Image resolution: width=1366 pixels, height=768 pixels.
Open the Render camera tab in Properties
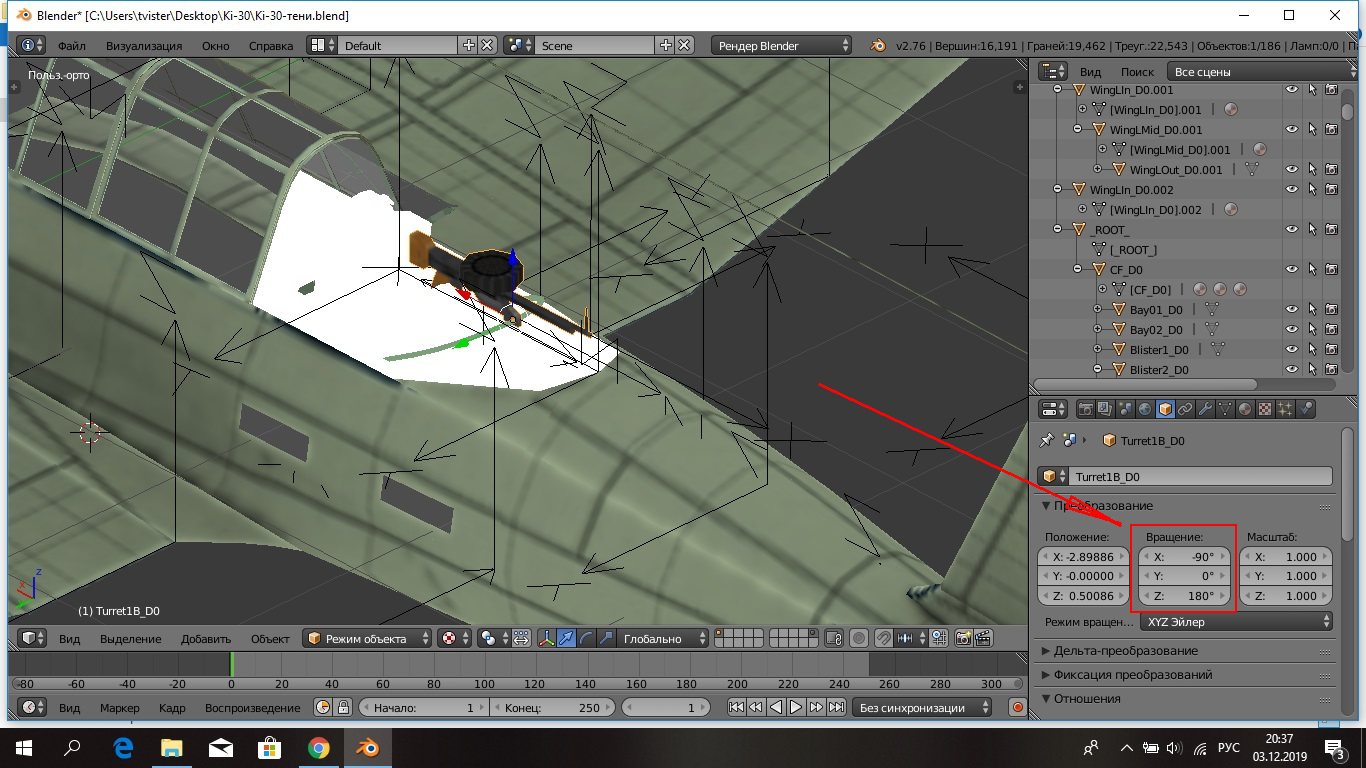click(x=1085, y=409)
